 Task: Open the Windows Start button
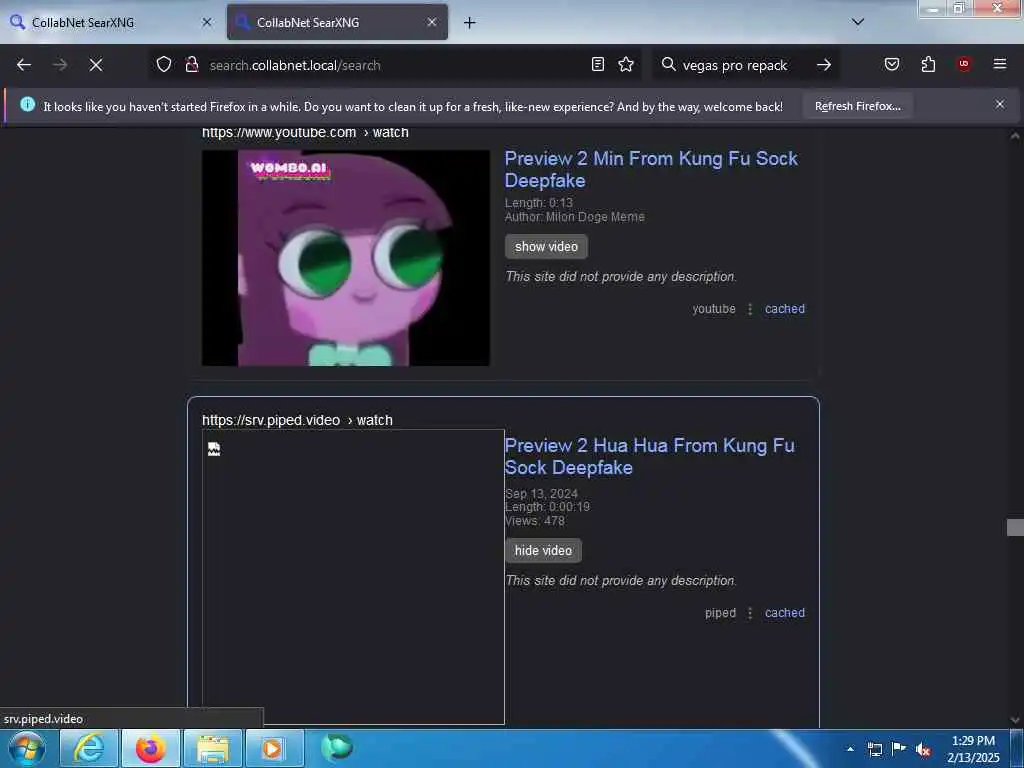click(27, 748)
